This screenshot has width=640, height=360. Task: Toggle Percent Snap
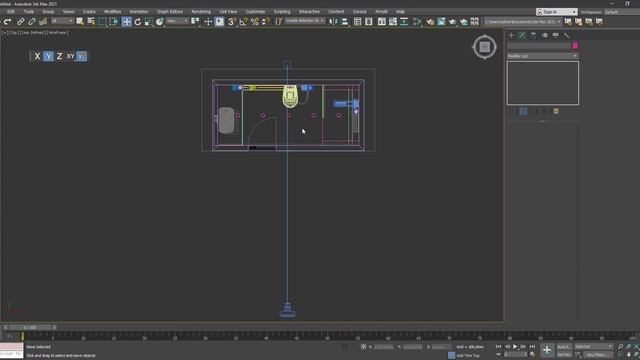pyautogui.click(x=255, y=22)
